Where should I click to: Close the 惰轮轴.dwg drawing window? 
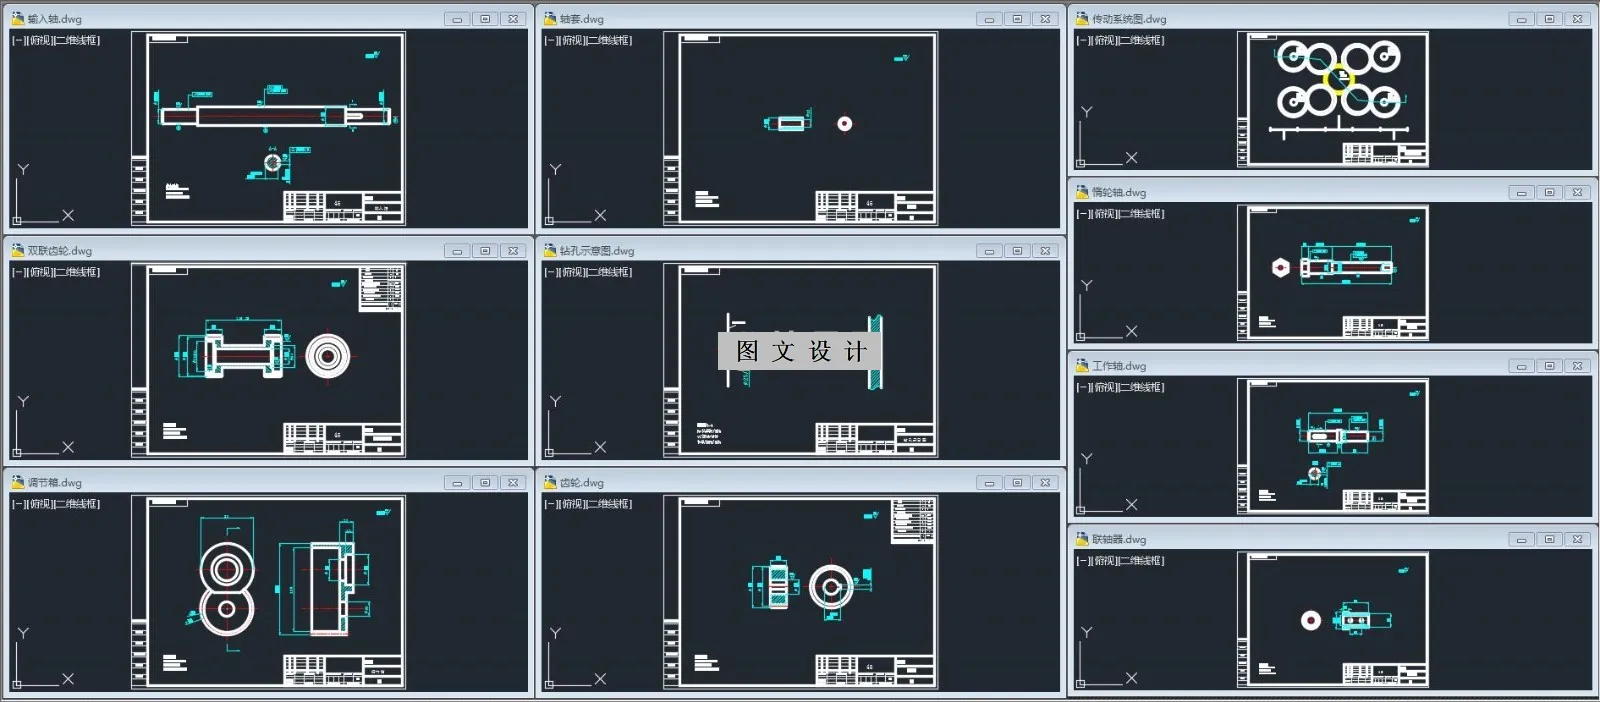pyautogui.click(x=1577, y=192)
